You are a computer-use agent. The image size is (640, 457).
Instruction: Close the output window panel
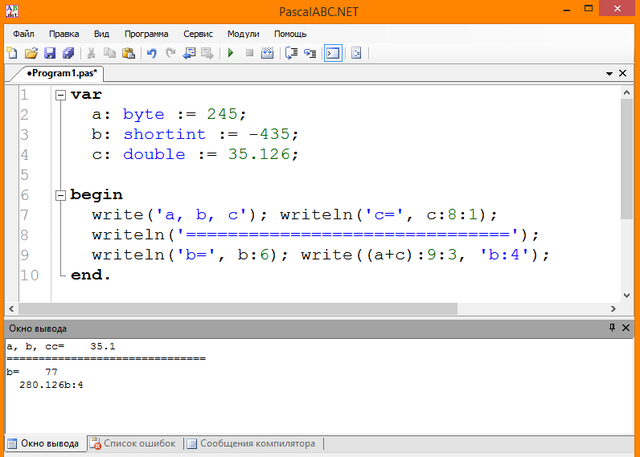[626, 327]
